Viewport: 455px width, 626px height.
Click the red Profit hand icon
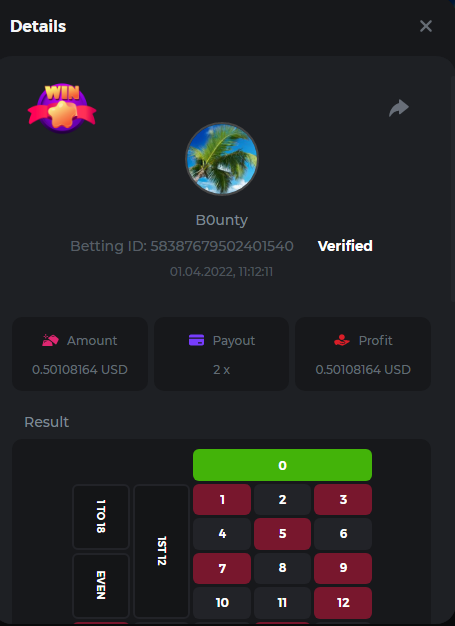click(342, 340)
